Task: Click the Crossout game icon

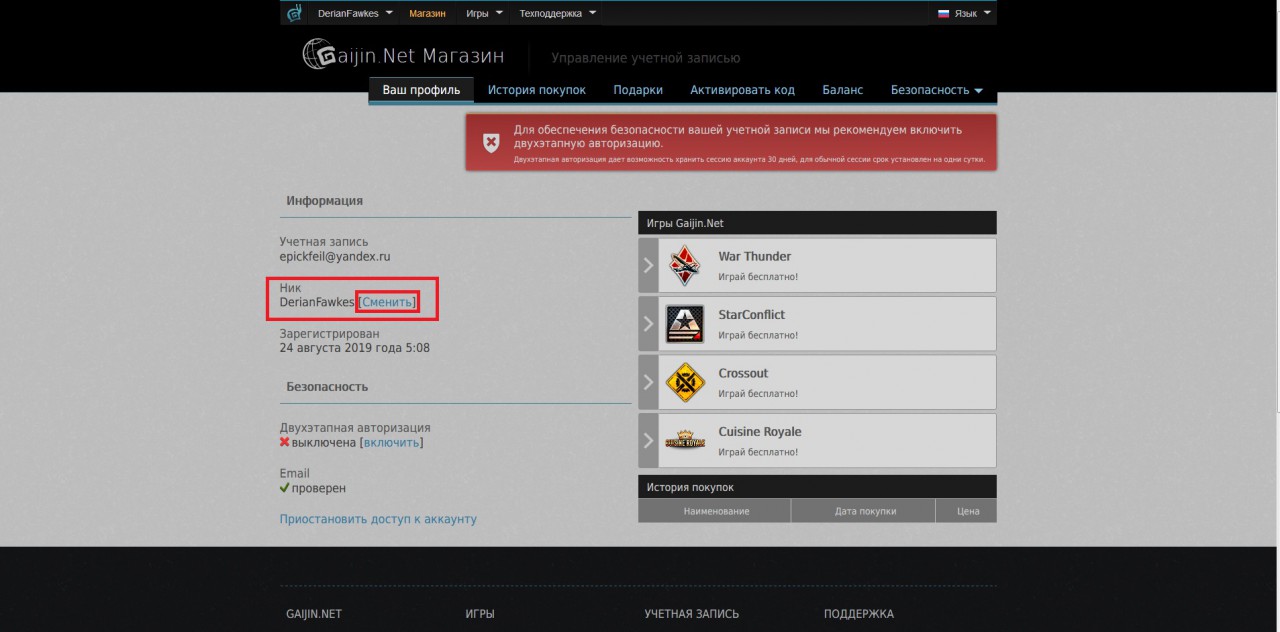Action: 685,382
